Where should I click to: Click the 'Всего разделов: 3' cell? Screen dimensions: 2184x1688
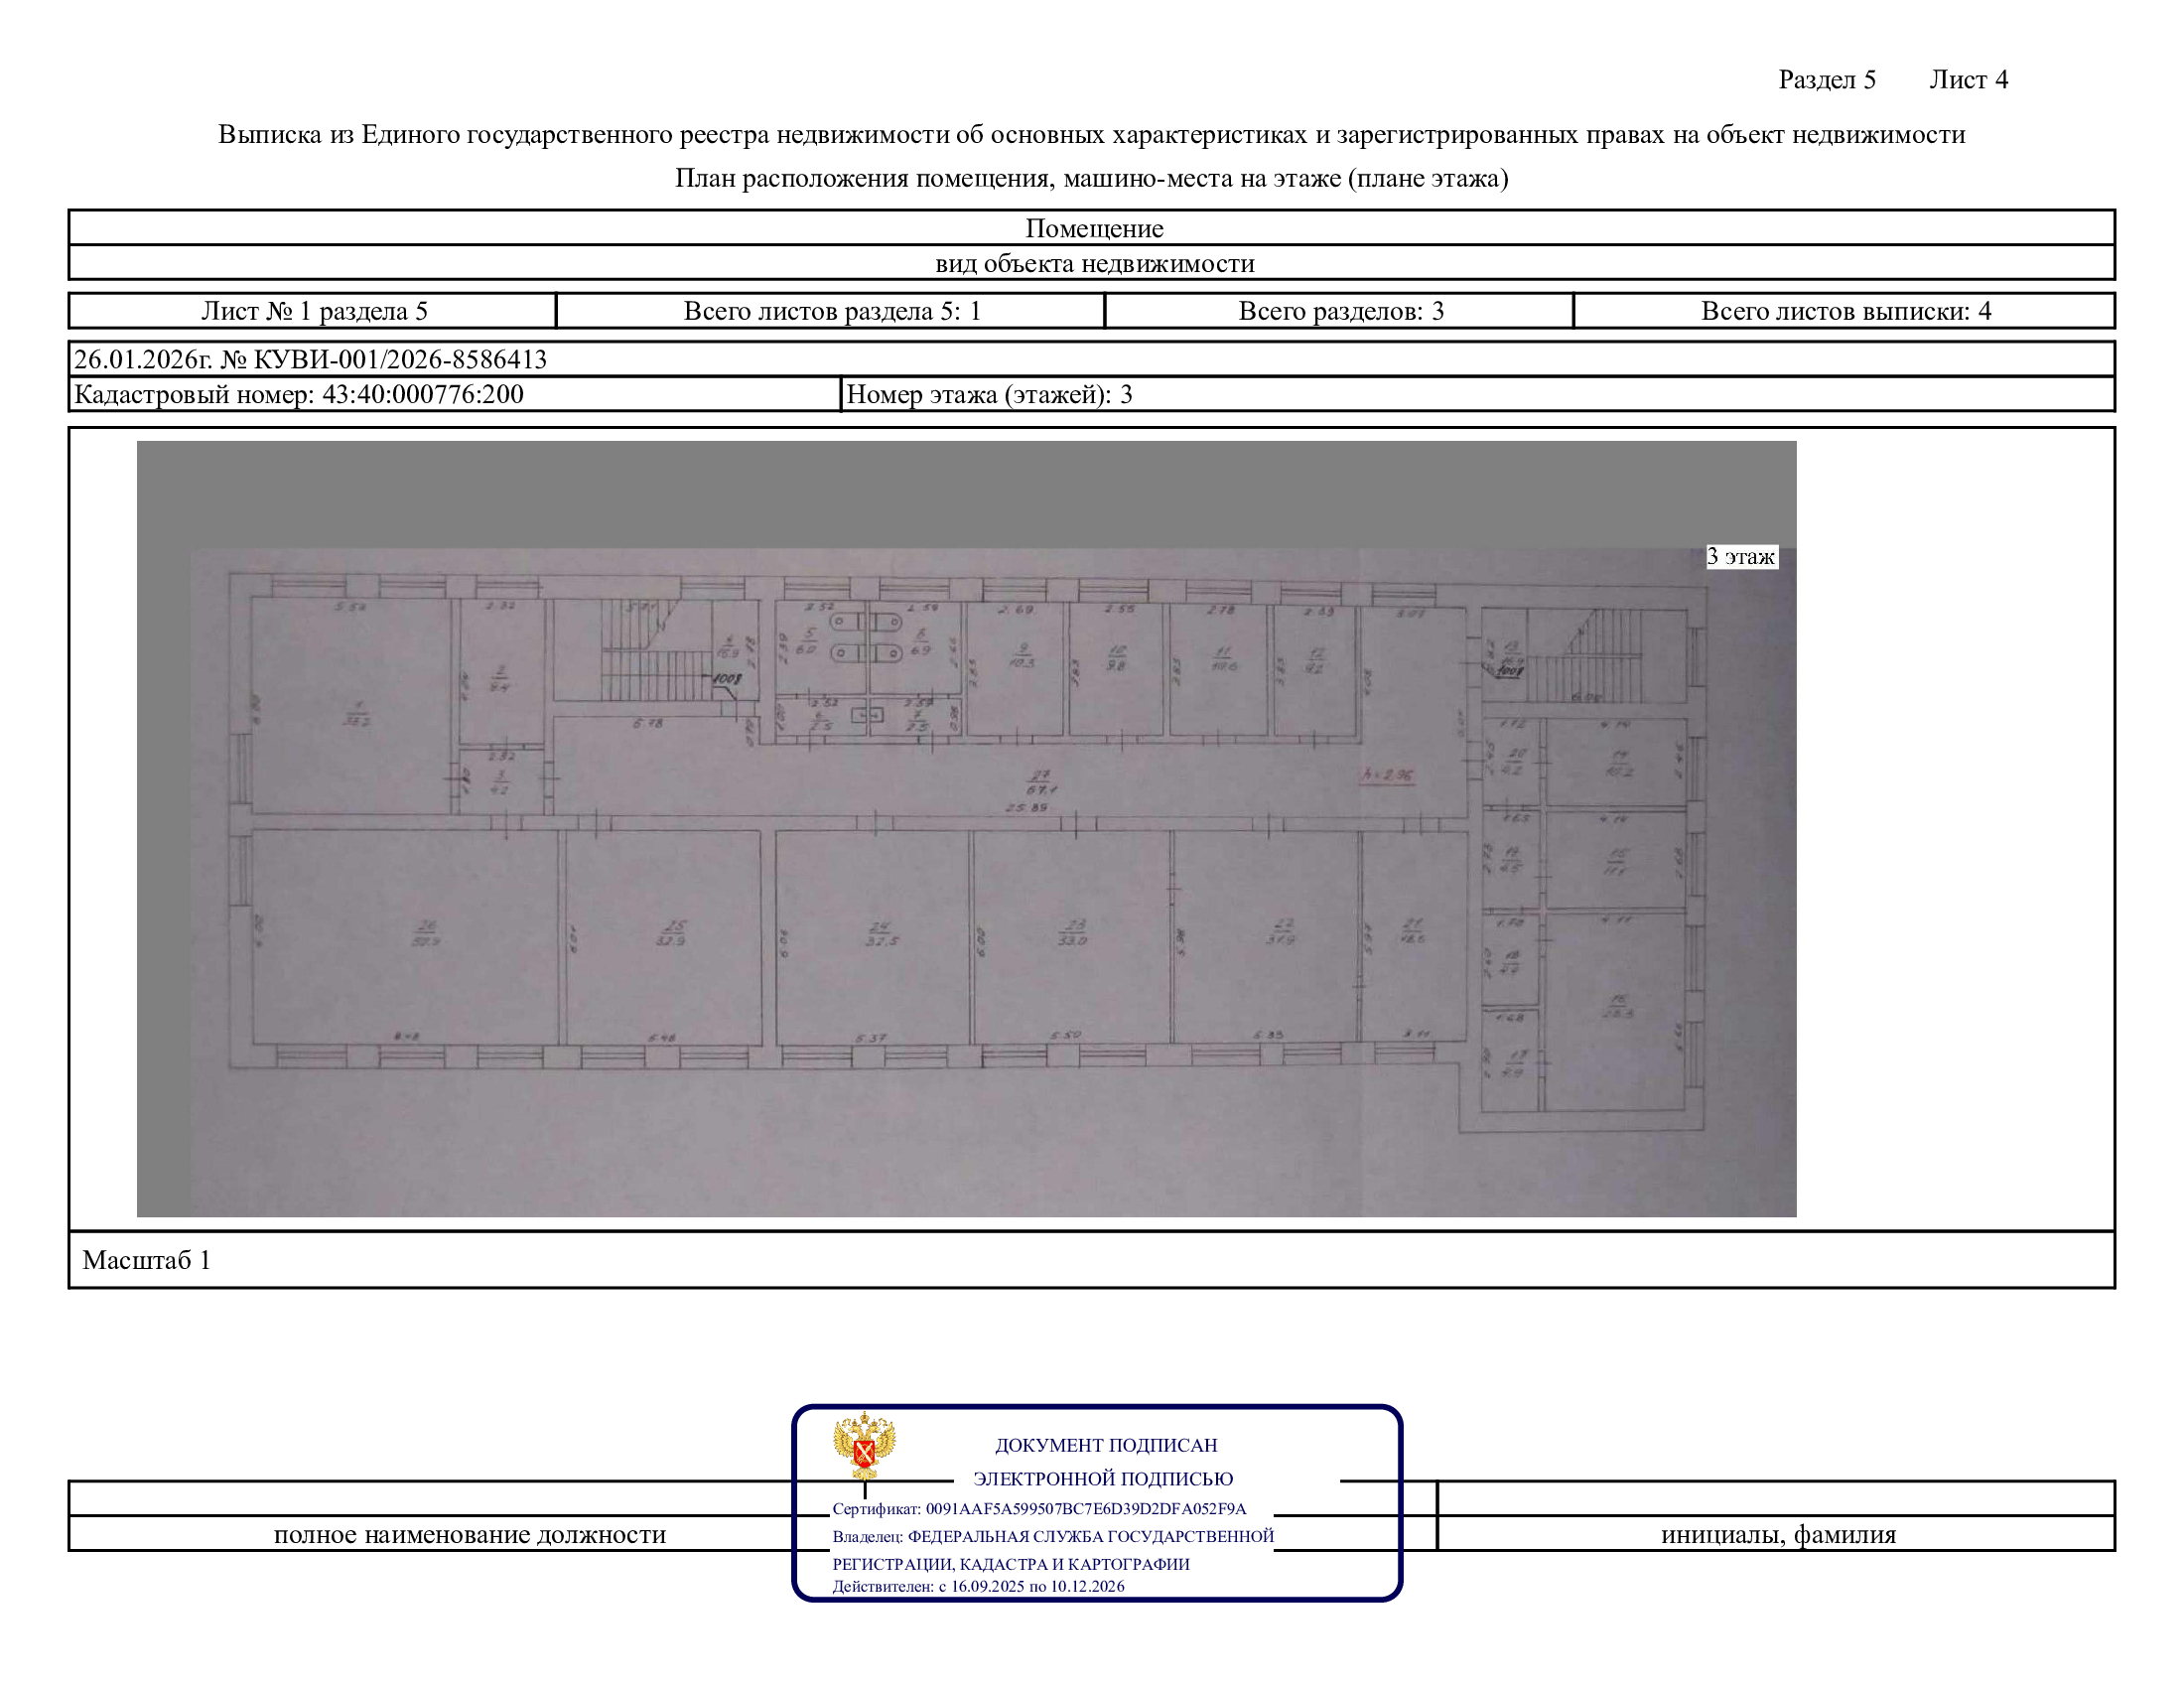coord(1340,311)
